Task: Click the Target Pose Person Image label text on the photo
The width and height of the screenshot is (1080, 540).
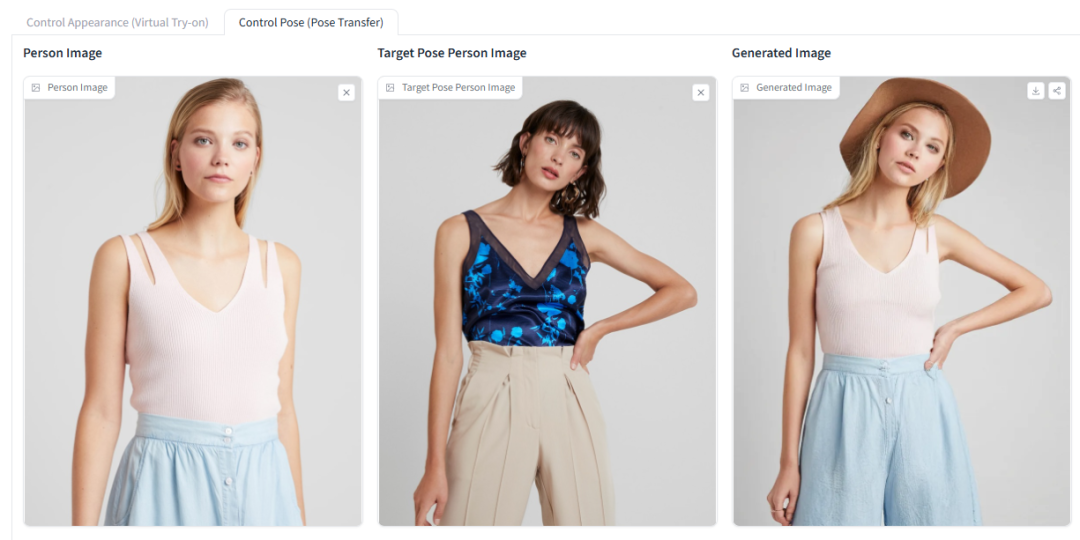Action: (x=458, y=88)
